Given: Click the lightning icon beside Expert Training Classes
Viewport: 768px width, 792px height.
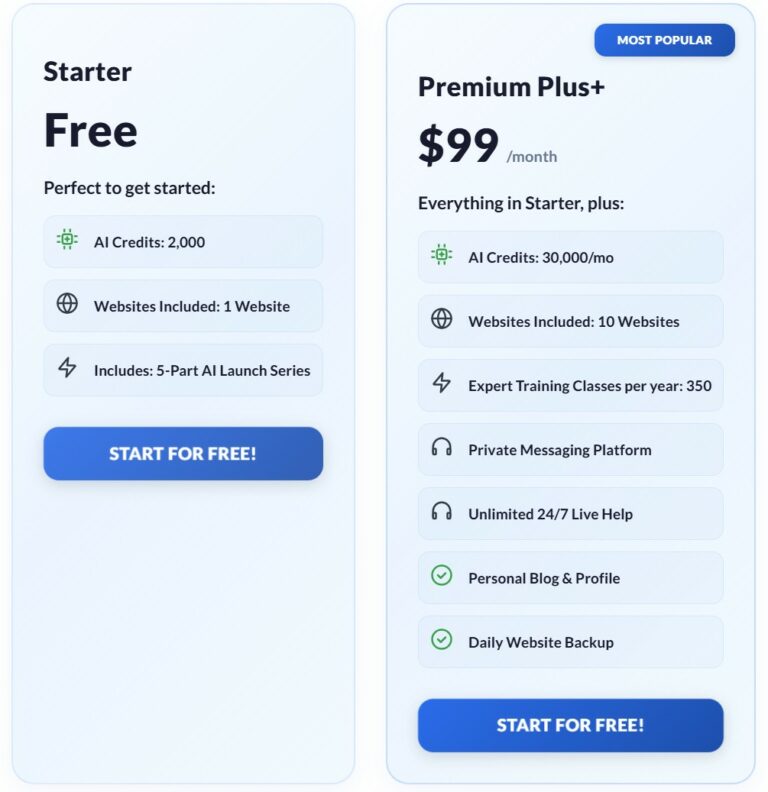Looking at the screenshot, I should click(441, 384).
